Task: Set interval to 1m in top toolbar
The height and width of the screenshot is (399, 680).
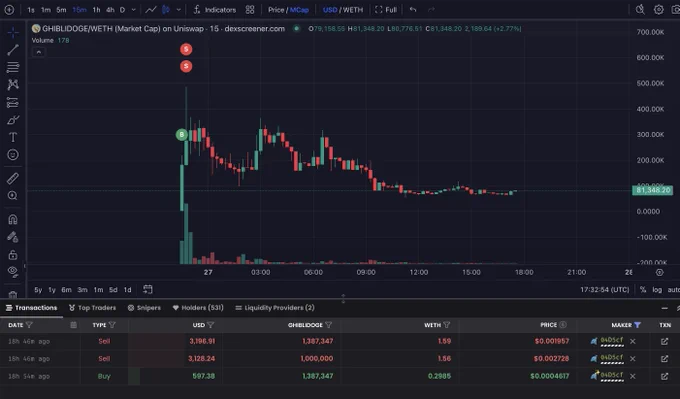Action: click(46, 10)
